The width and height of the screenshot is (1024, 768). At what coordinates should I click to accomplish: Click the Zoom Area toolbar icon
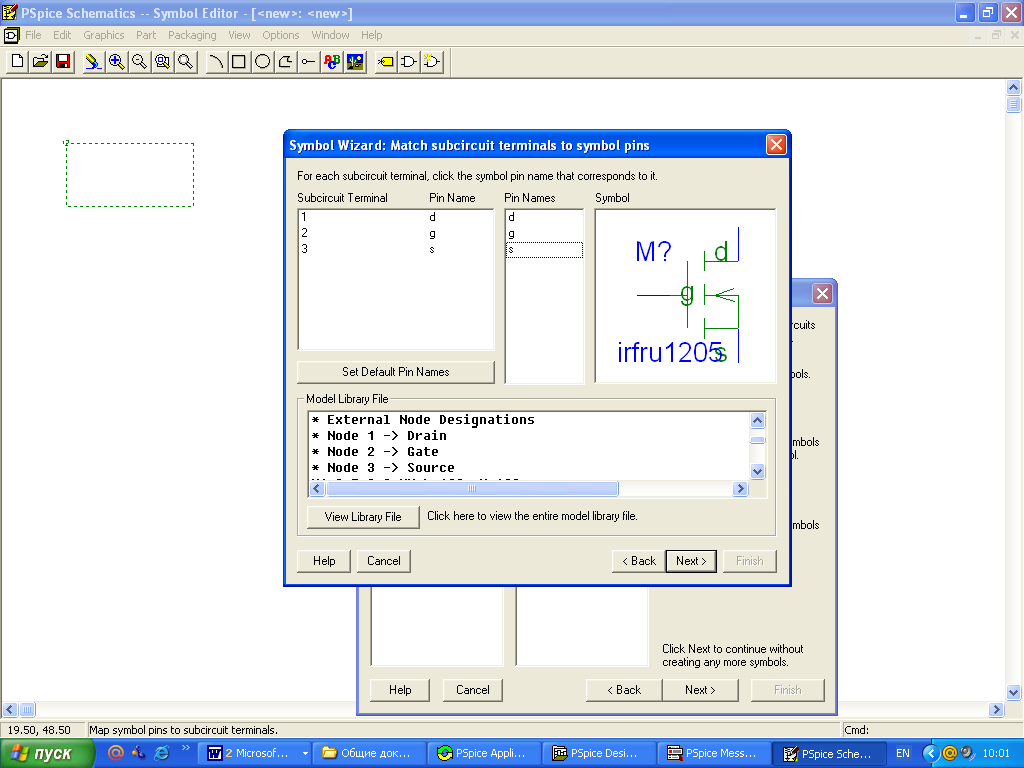[163, 62]
